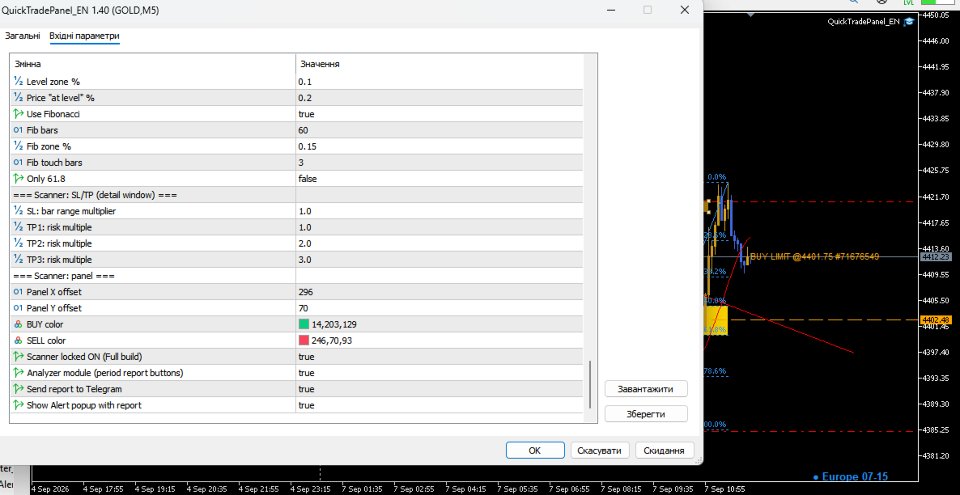This screenshot has height=495, width=960.
Task: Click the boolean icon beside Use Fibonacci
Action: point(18,114)
